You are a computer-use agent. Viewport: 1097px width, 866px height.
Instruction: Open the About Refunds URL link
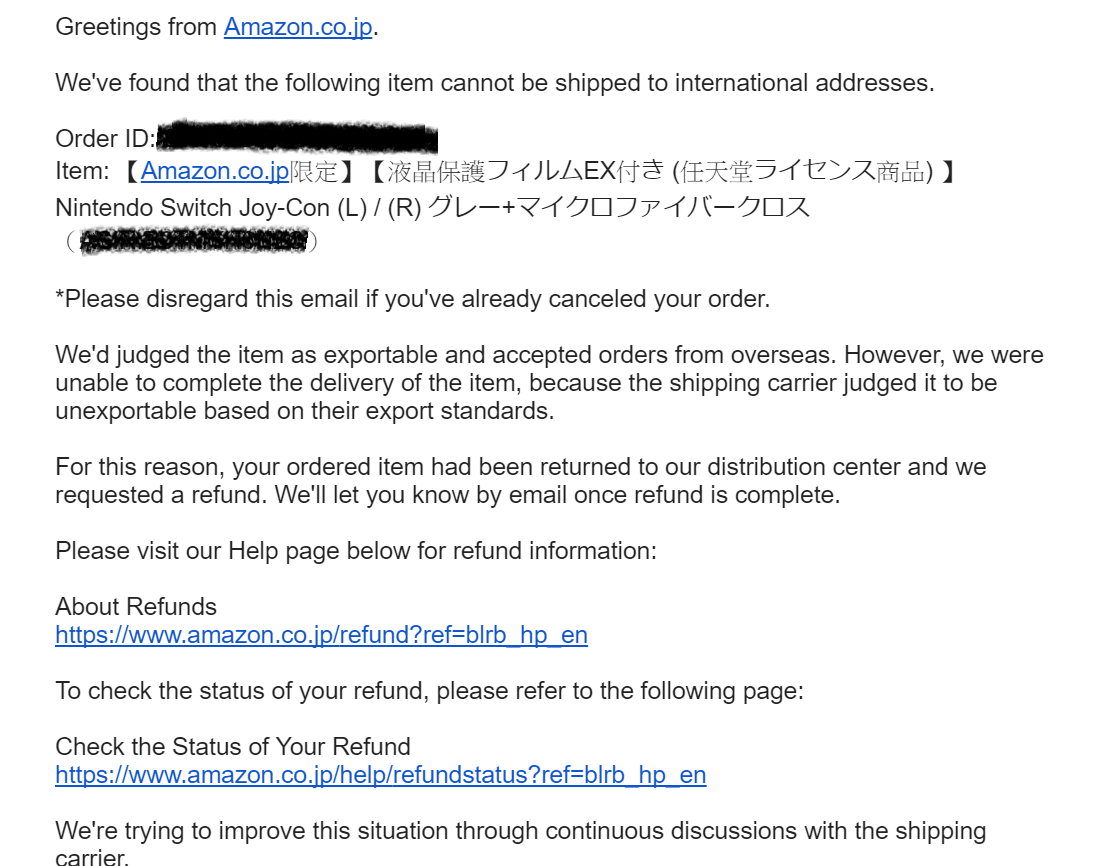pos(321,635)
